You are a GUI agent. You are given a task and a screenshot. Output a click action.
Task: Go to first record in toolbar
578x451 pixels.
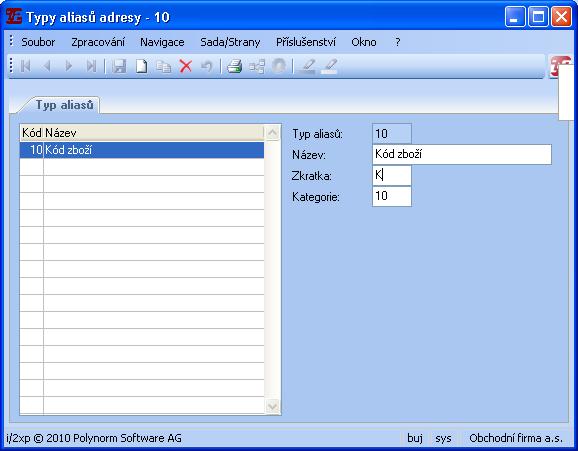click(x=25, y=66)
